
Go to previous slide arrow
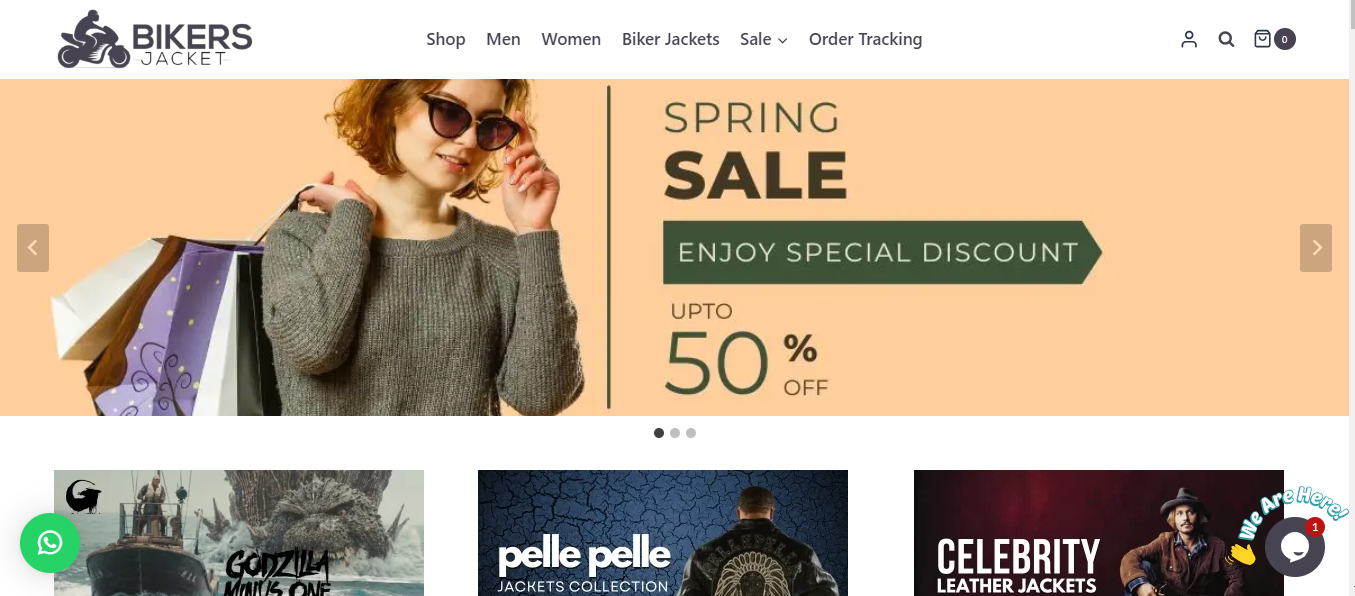(33, 248)
